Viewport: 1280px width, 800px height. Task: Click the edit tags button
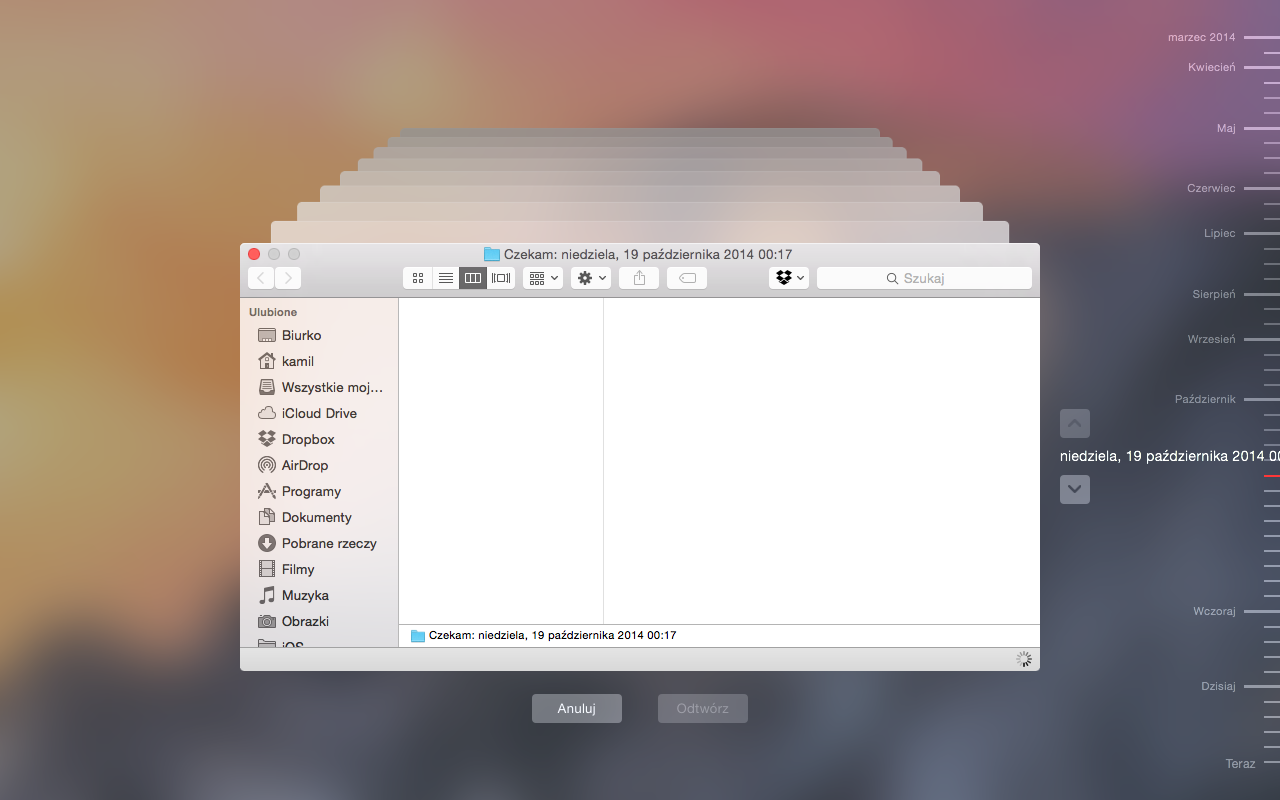[x=687, y=278]
